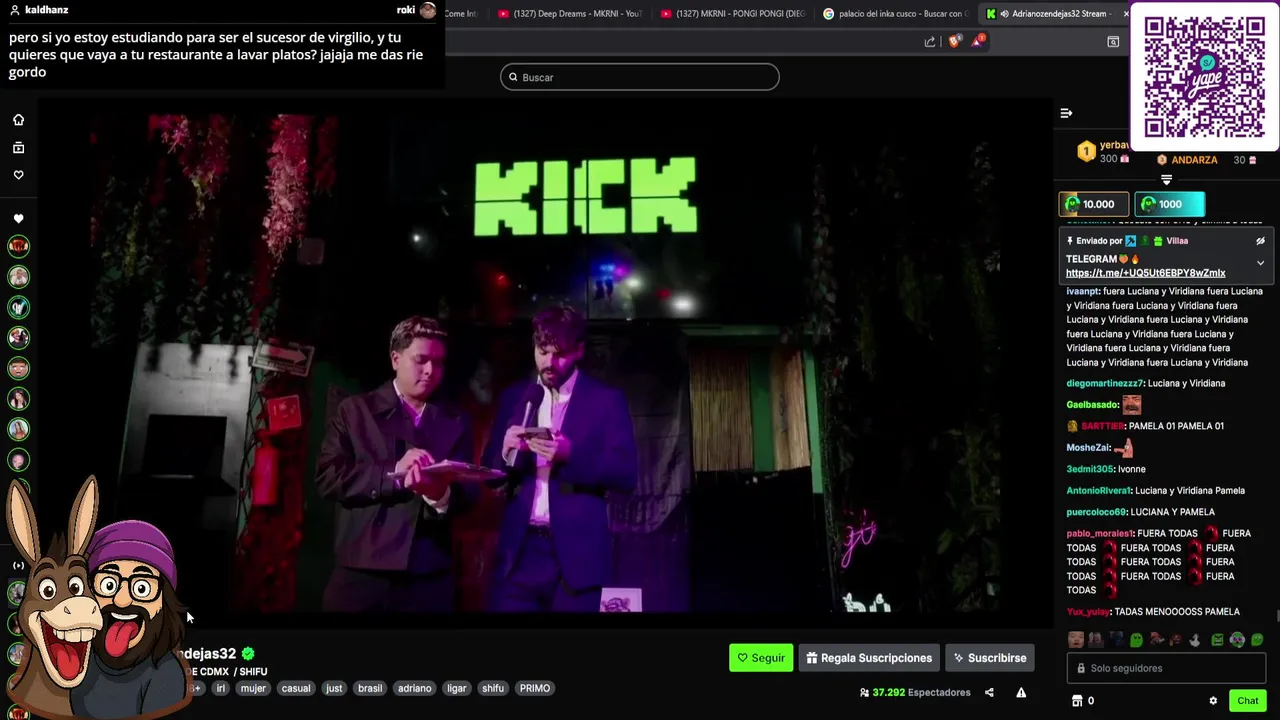This screenshot has height=720, width=1280.
Task: Click the 37.292 Espectadores viewer count
Action: click(915, 692)
